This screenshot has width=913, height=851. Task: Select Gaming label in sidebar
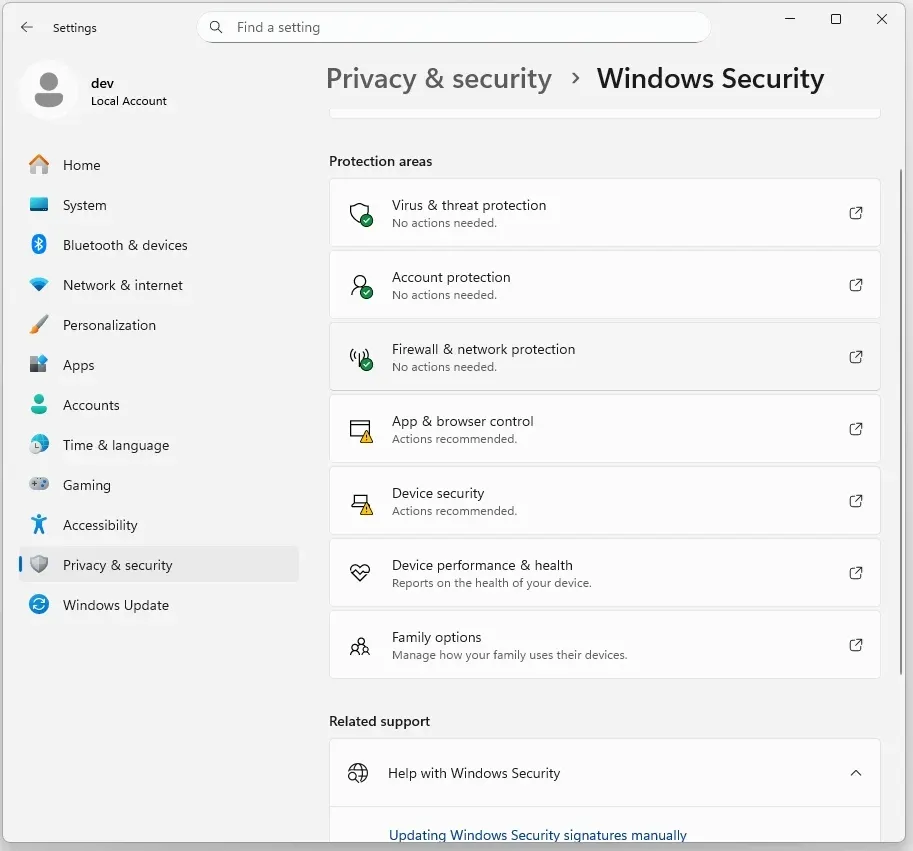(x=87, y=485)
